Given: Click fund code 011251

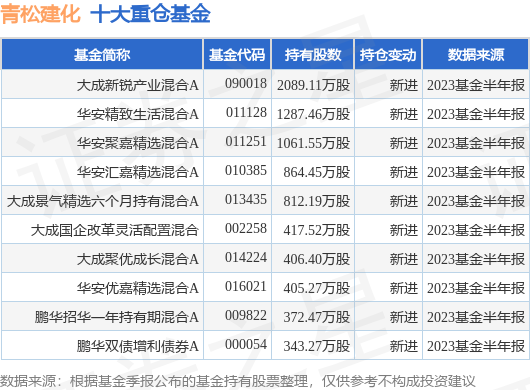Looking at the screenshot, I should (246, 141).
